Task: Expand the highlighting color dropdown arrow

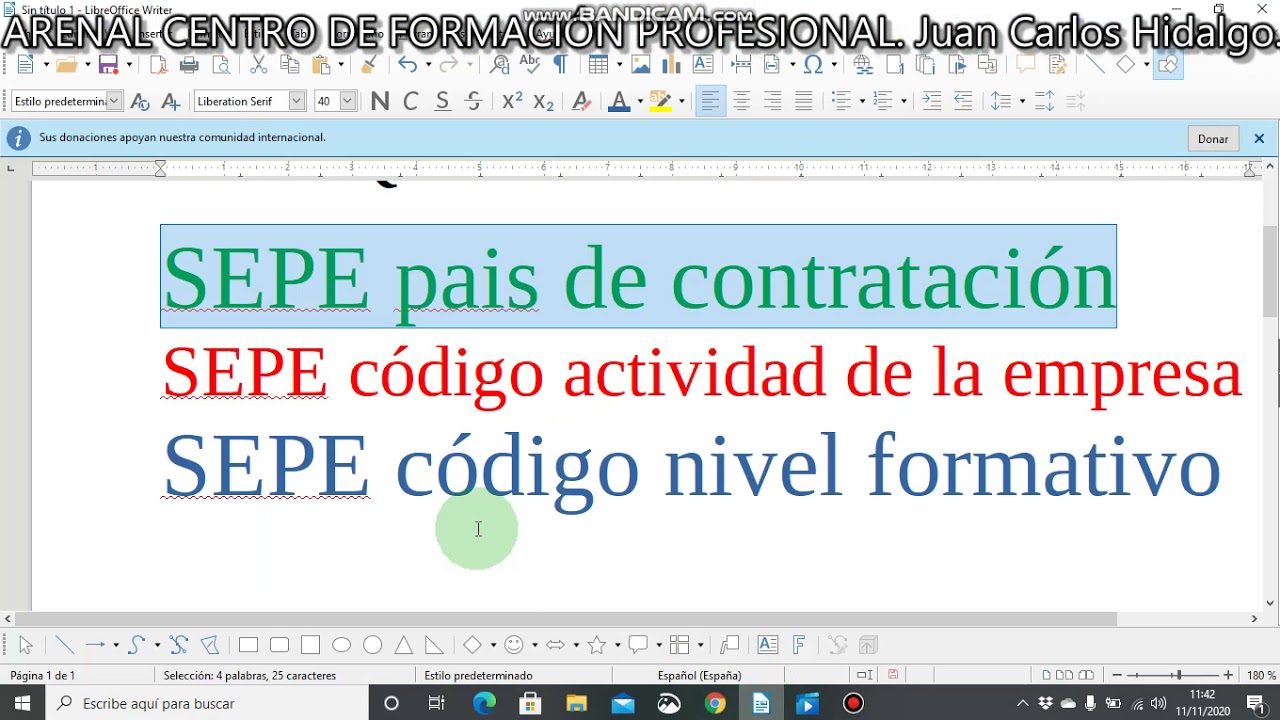Action: [681, 101]
